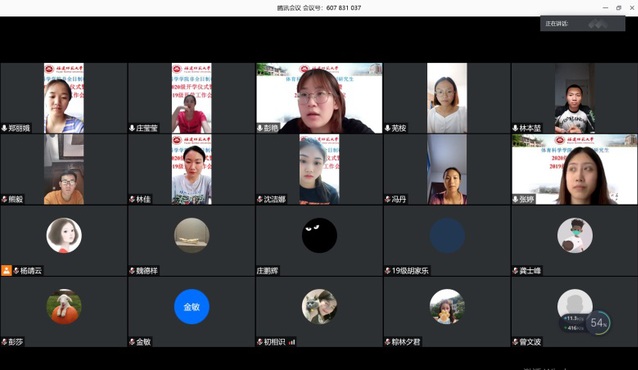Click the orange host icon beside 杨靖云
The width and height of the screenshot is (638, 370).
(6, 270)
